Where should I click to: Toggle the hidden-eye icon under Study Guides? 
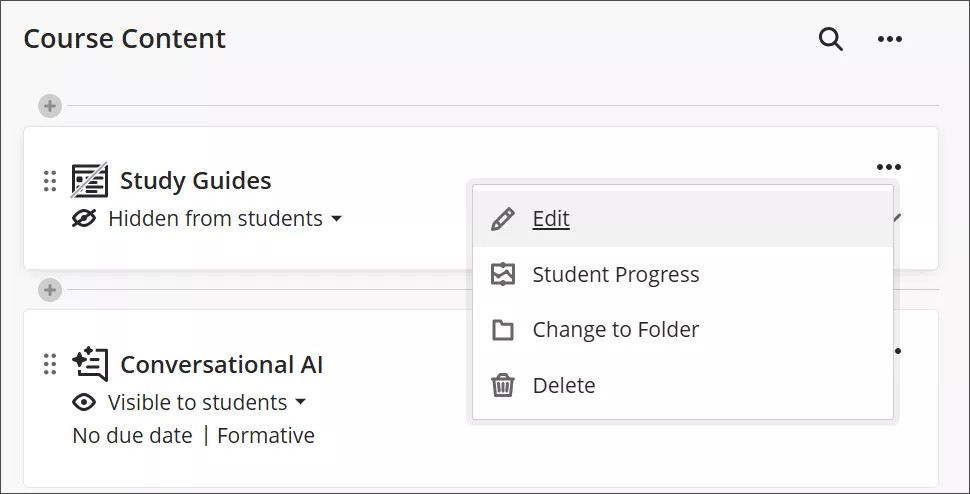[84, 218]
